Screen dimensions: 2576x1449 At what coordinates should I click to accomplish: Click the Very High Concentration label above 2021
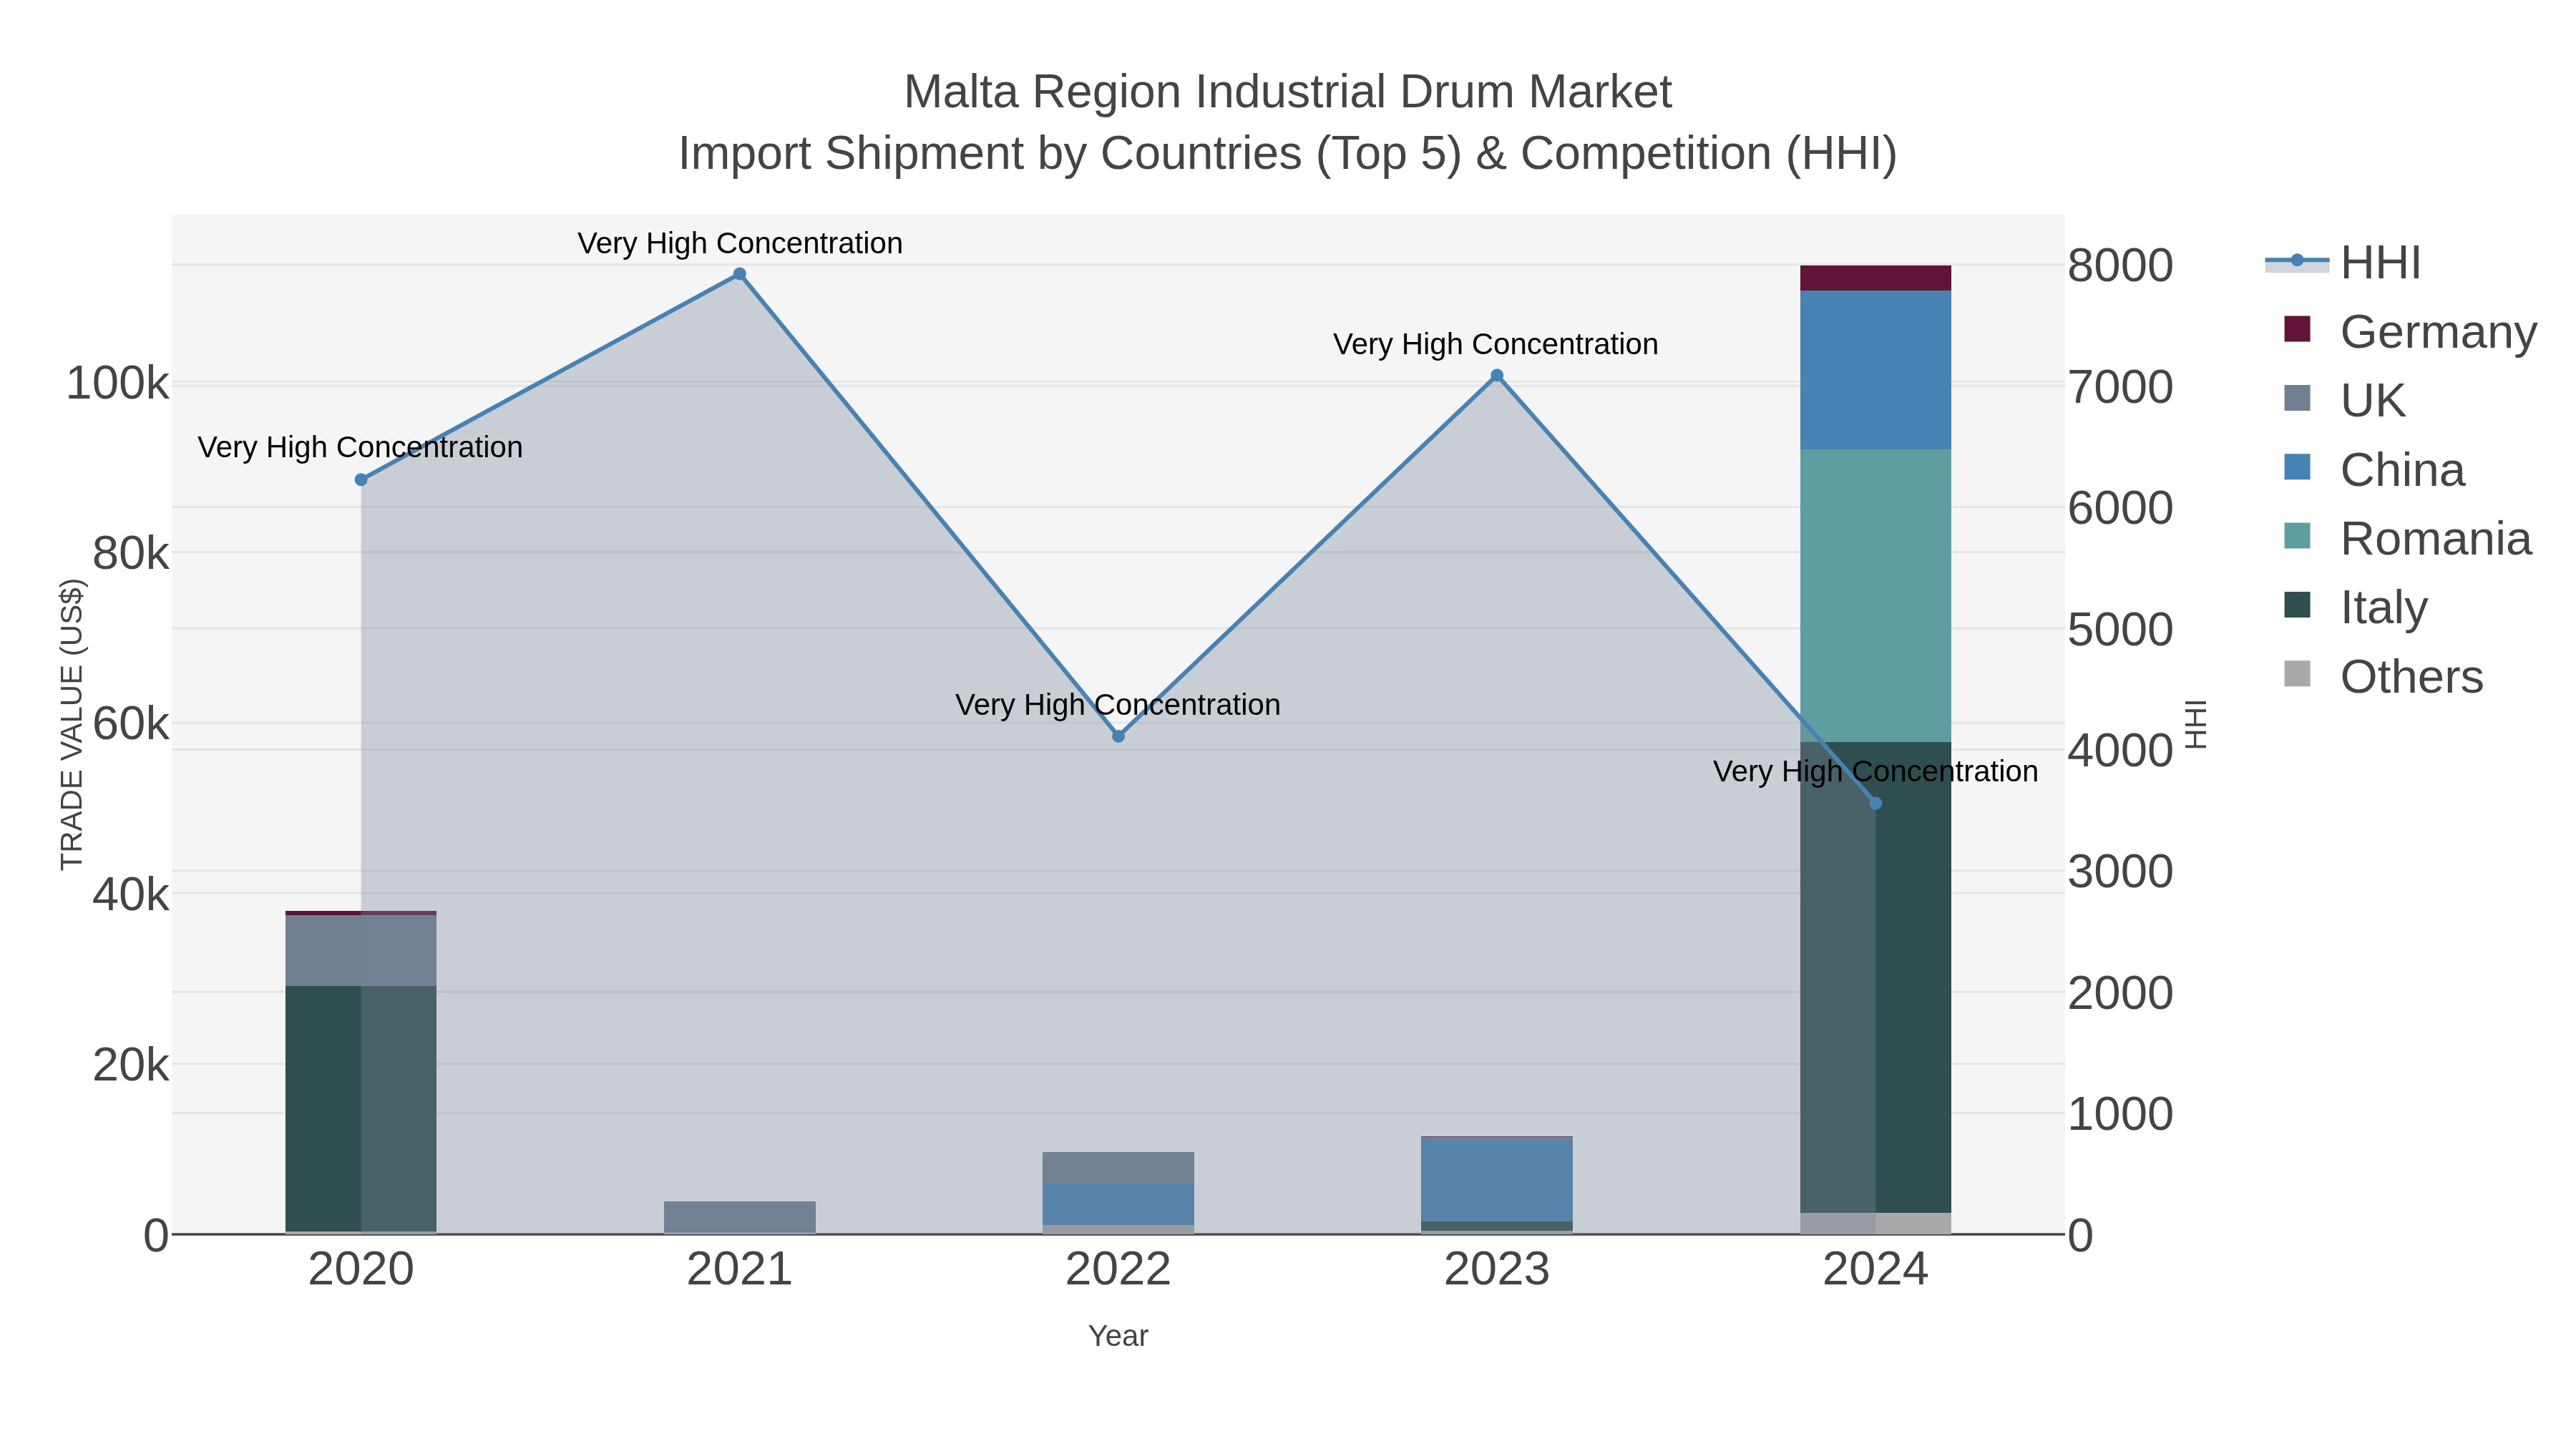click(x=740, y=243)
